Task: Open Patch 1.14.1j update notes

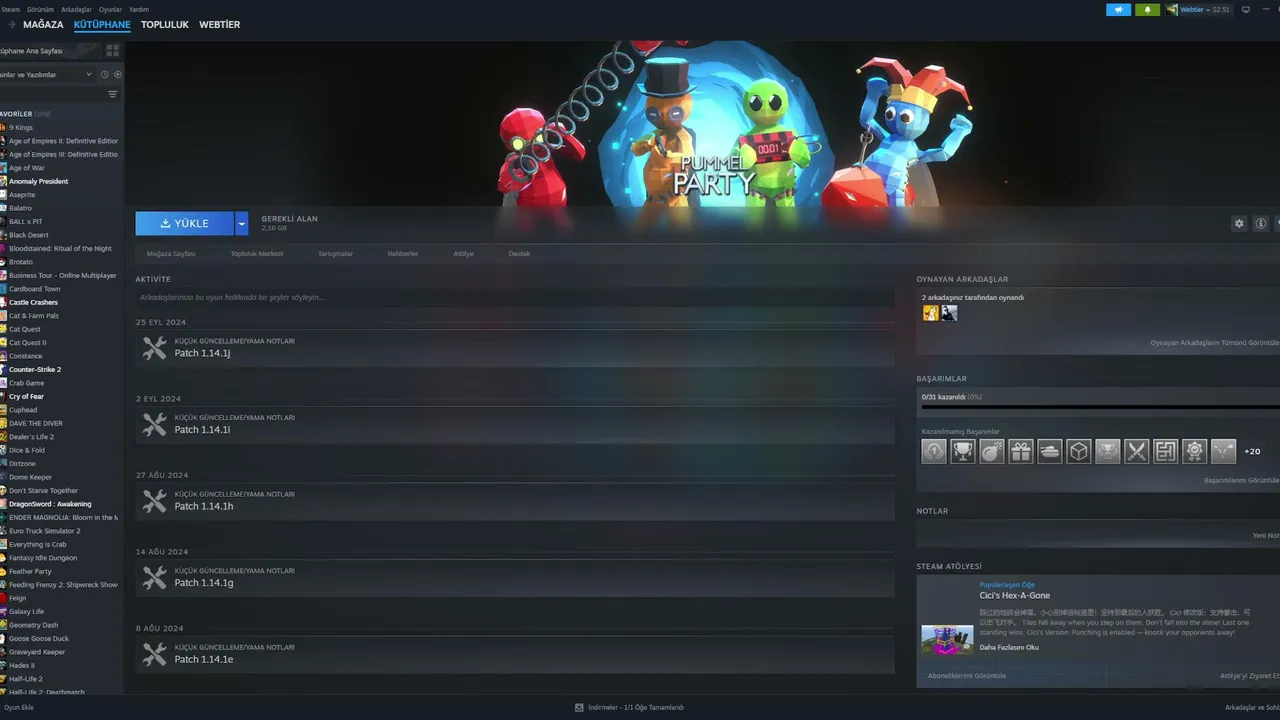Action: pos(515,348)
